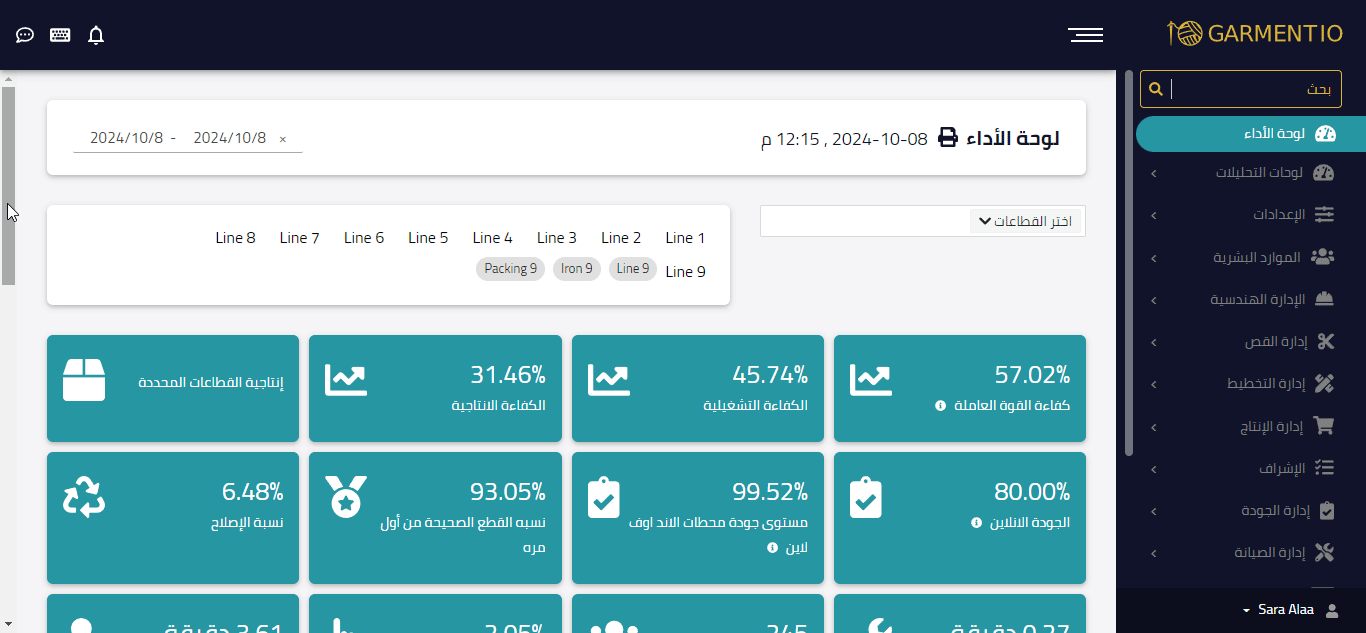Screen dimensions: 1366x633
Task: Expand إدارة الجودة submenu chevron
Action: [x=1154, y=511]
